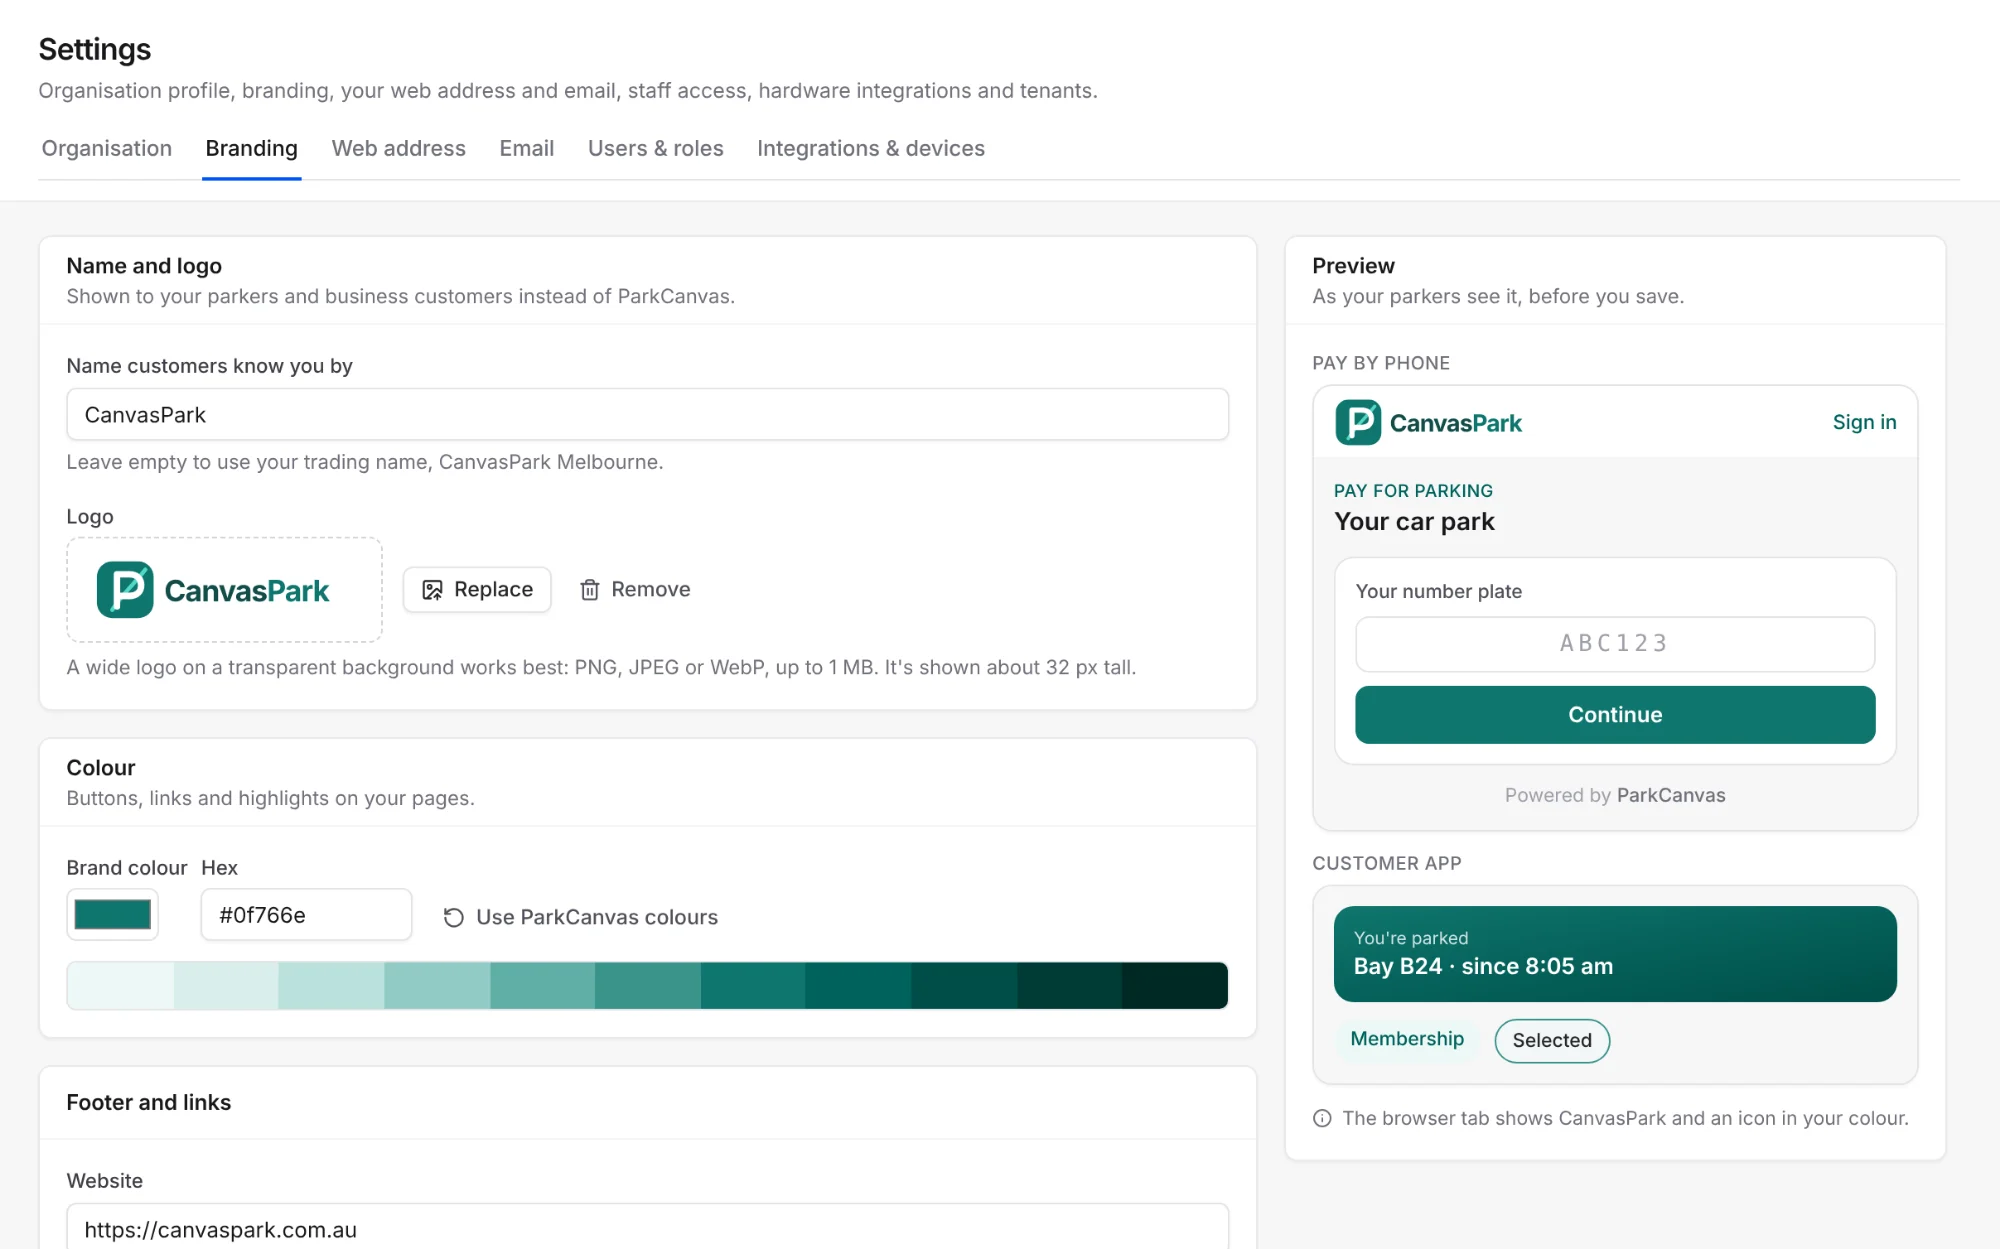Click the Hex colour input field
Viewport: 2000px width, 1249px height.
(306, 914)
